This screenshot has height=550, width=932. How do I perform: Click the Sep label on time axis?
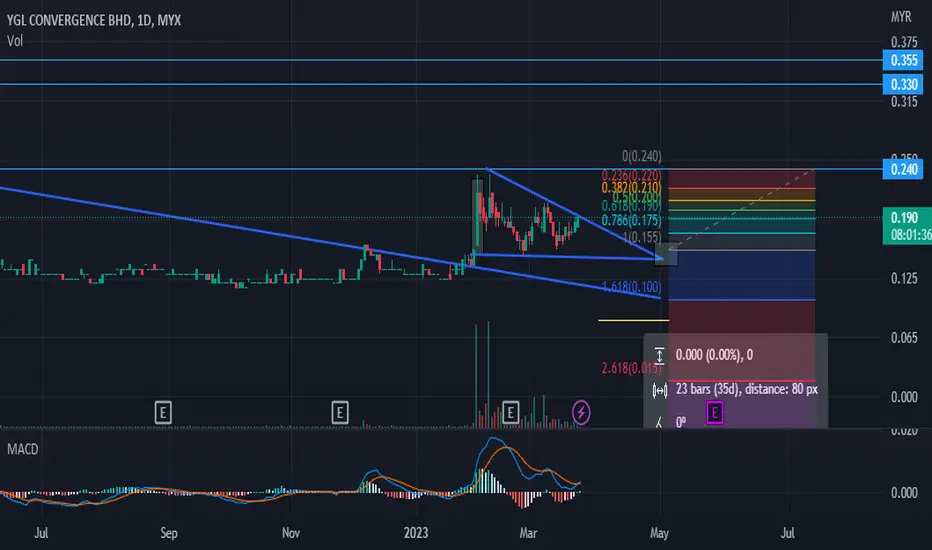pyautogui.click(x=169, y=533)
